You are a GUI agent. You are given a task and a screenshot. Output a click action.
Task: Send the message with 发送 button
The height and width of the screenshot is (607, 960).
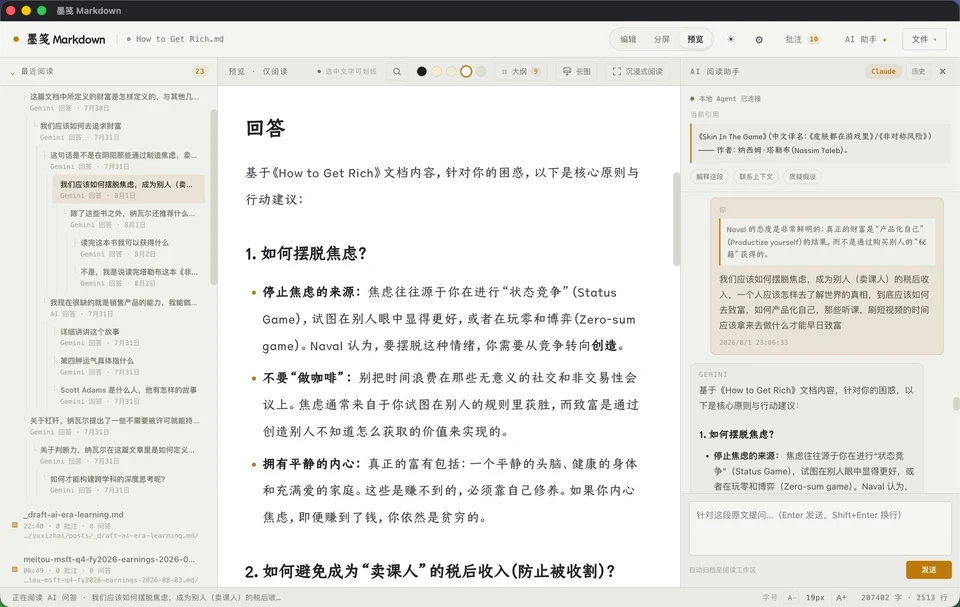tap(929, 570)
